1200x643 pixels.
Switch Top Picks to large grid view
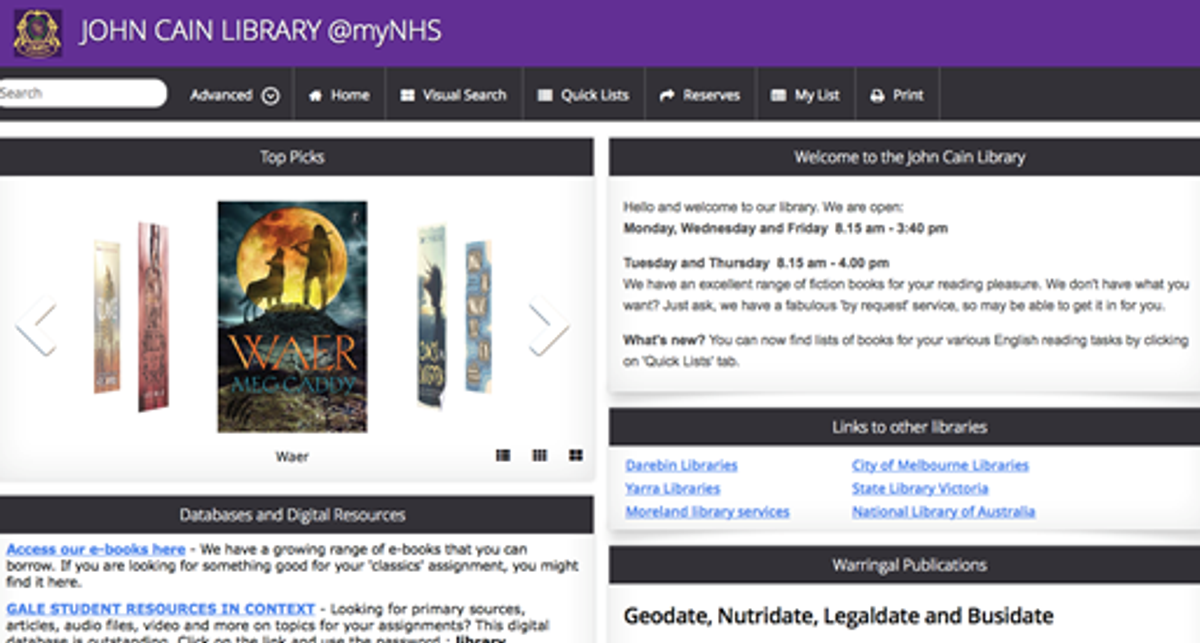point(576,455)
